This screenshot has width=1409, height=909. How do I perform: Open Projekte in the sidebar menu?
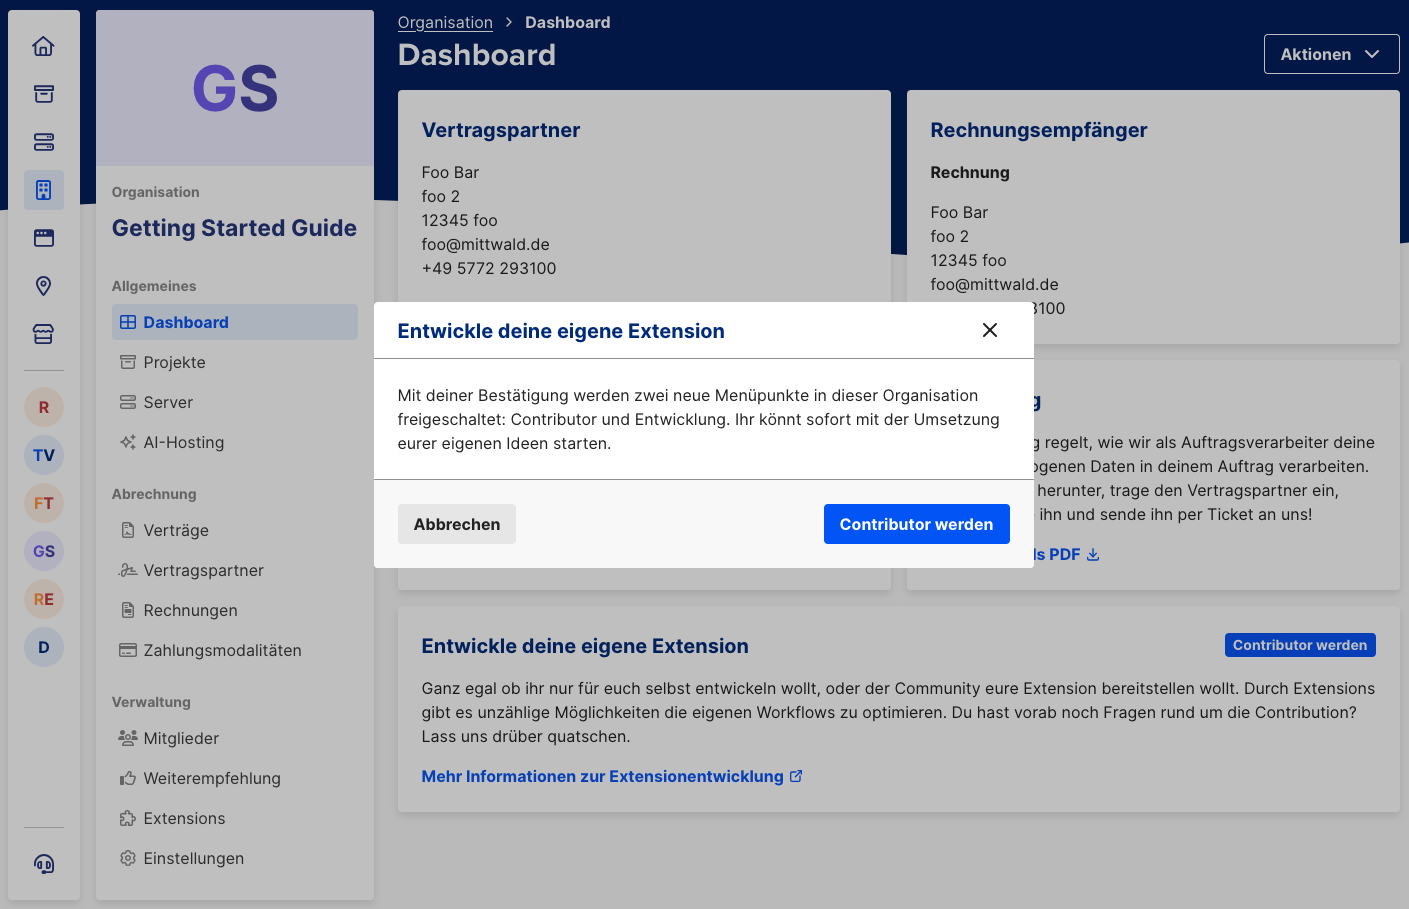(174, 362)
